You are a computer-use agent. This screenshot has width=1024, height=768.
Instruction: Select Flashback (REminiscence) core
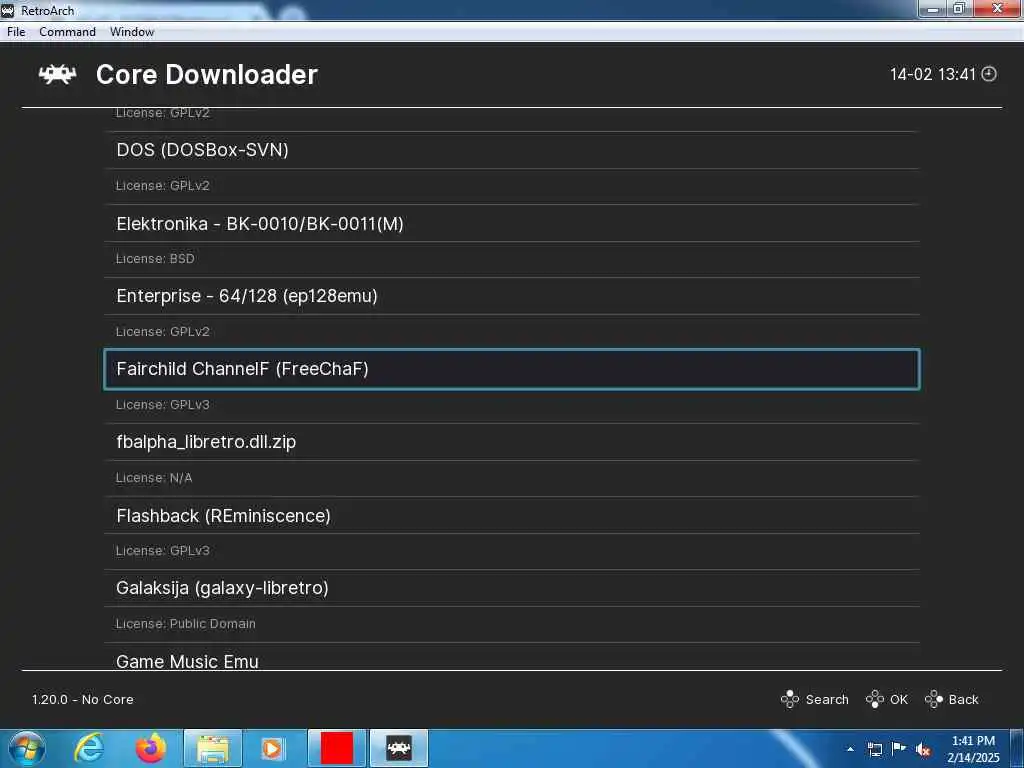[x=511, y=515]
